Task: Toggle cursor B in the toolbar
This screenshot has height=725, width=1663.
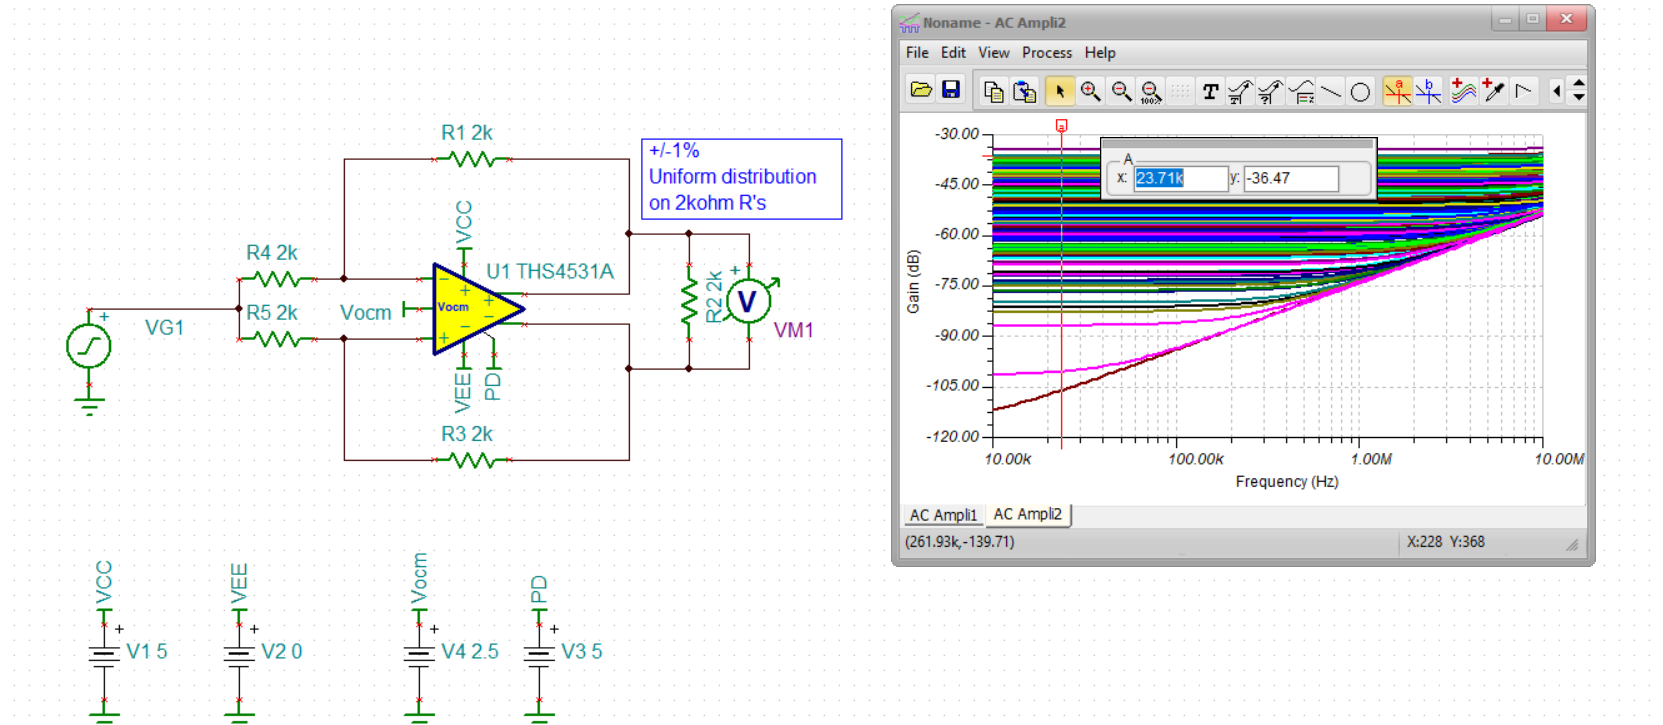Action: pyautogui.click(x=1428, y=91)
